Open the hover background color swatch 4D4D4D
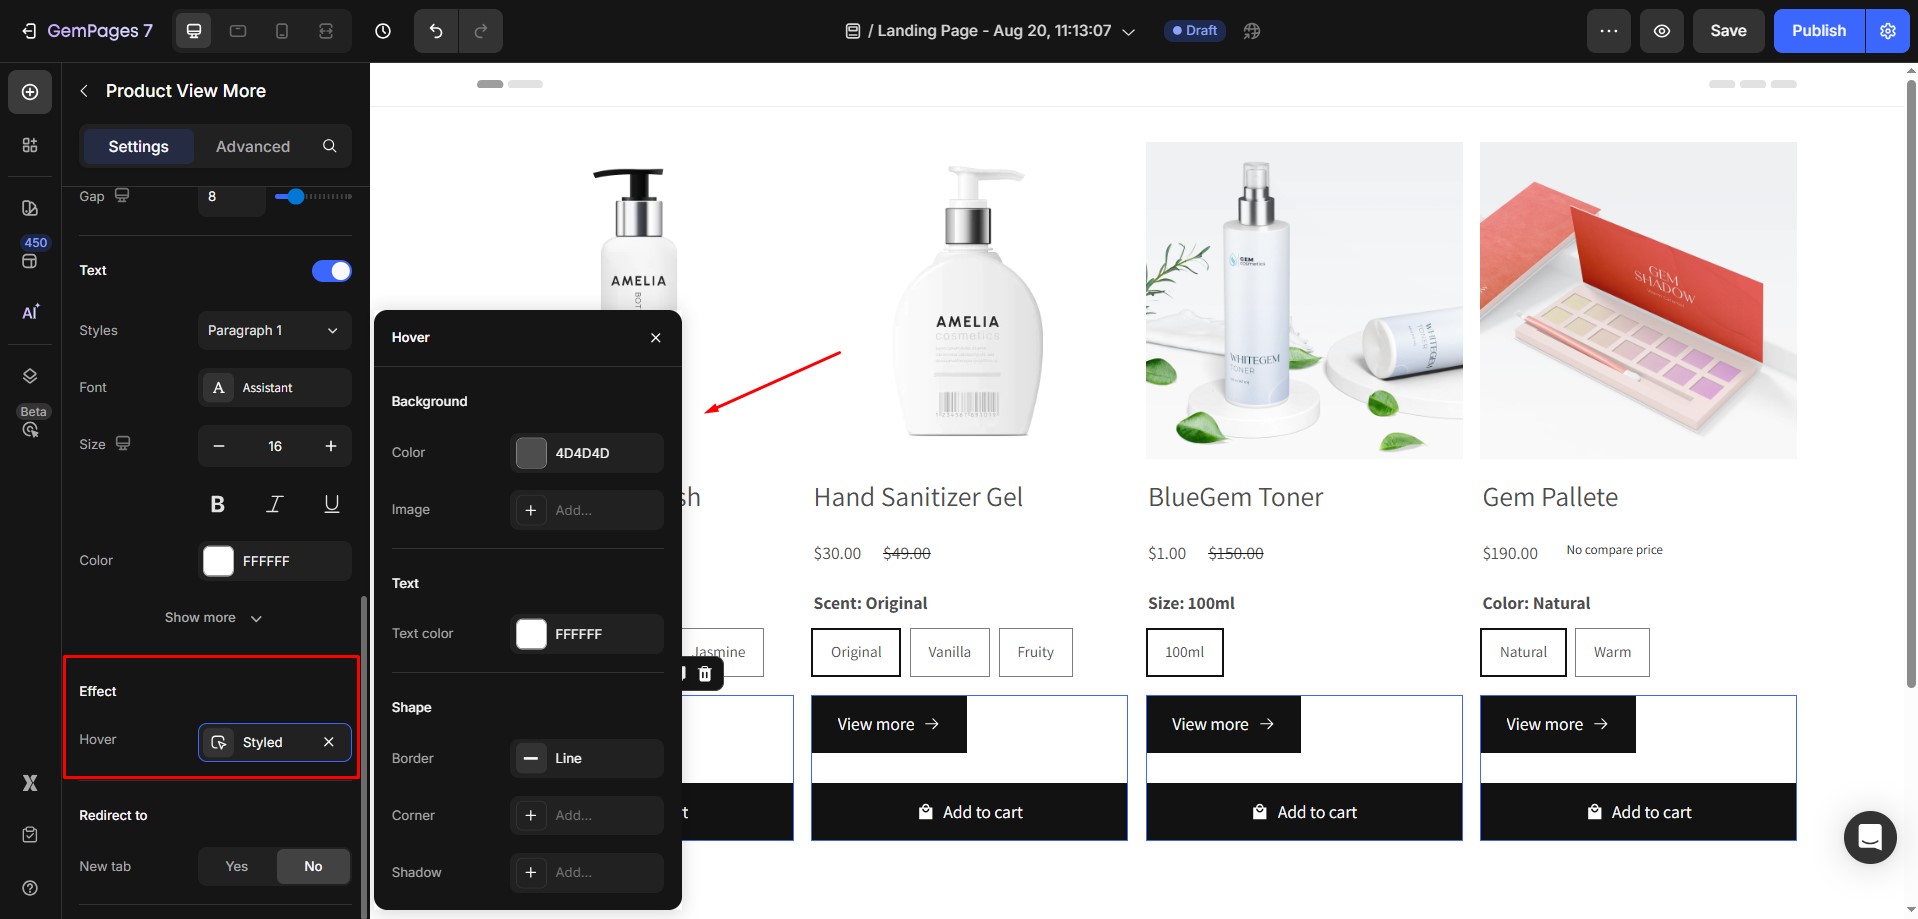This screenshot has width=1918, height=919. pyautogui.click(x=530, y=453)
